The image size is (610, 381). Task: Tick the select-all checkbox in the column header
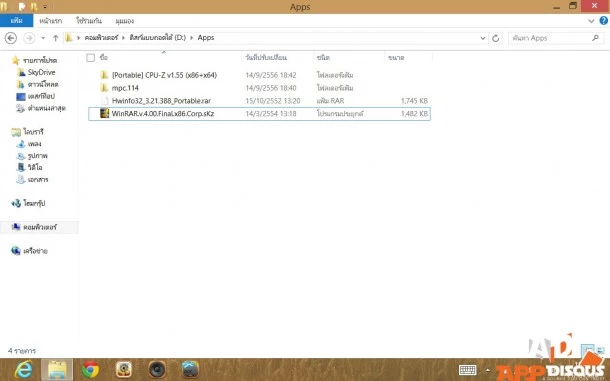pyautogui.click(x=91, y=58)
